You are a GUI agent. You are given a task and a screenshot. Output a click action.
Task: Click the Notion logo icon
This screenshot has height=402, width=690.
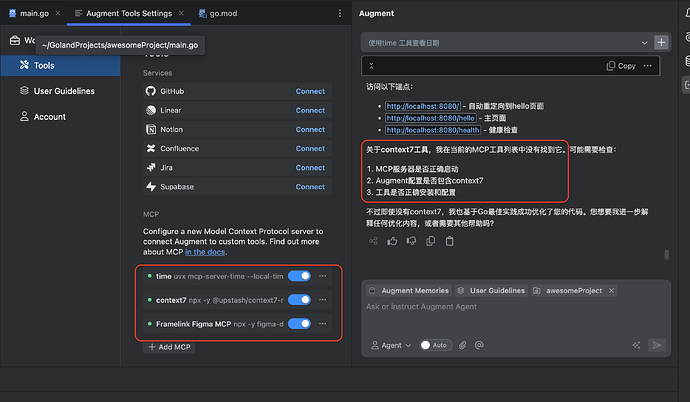151,129
